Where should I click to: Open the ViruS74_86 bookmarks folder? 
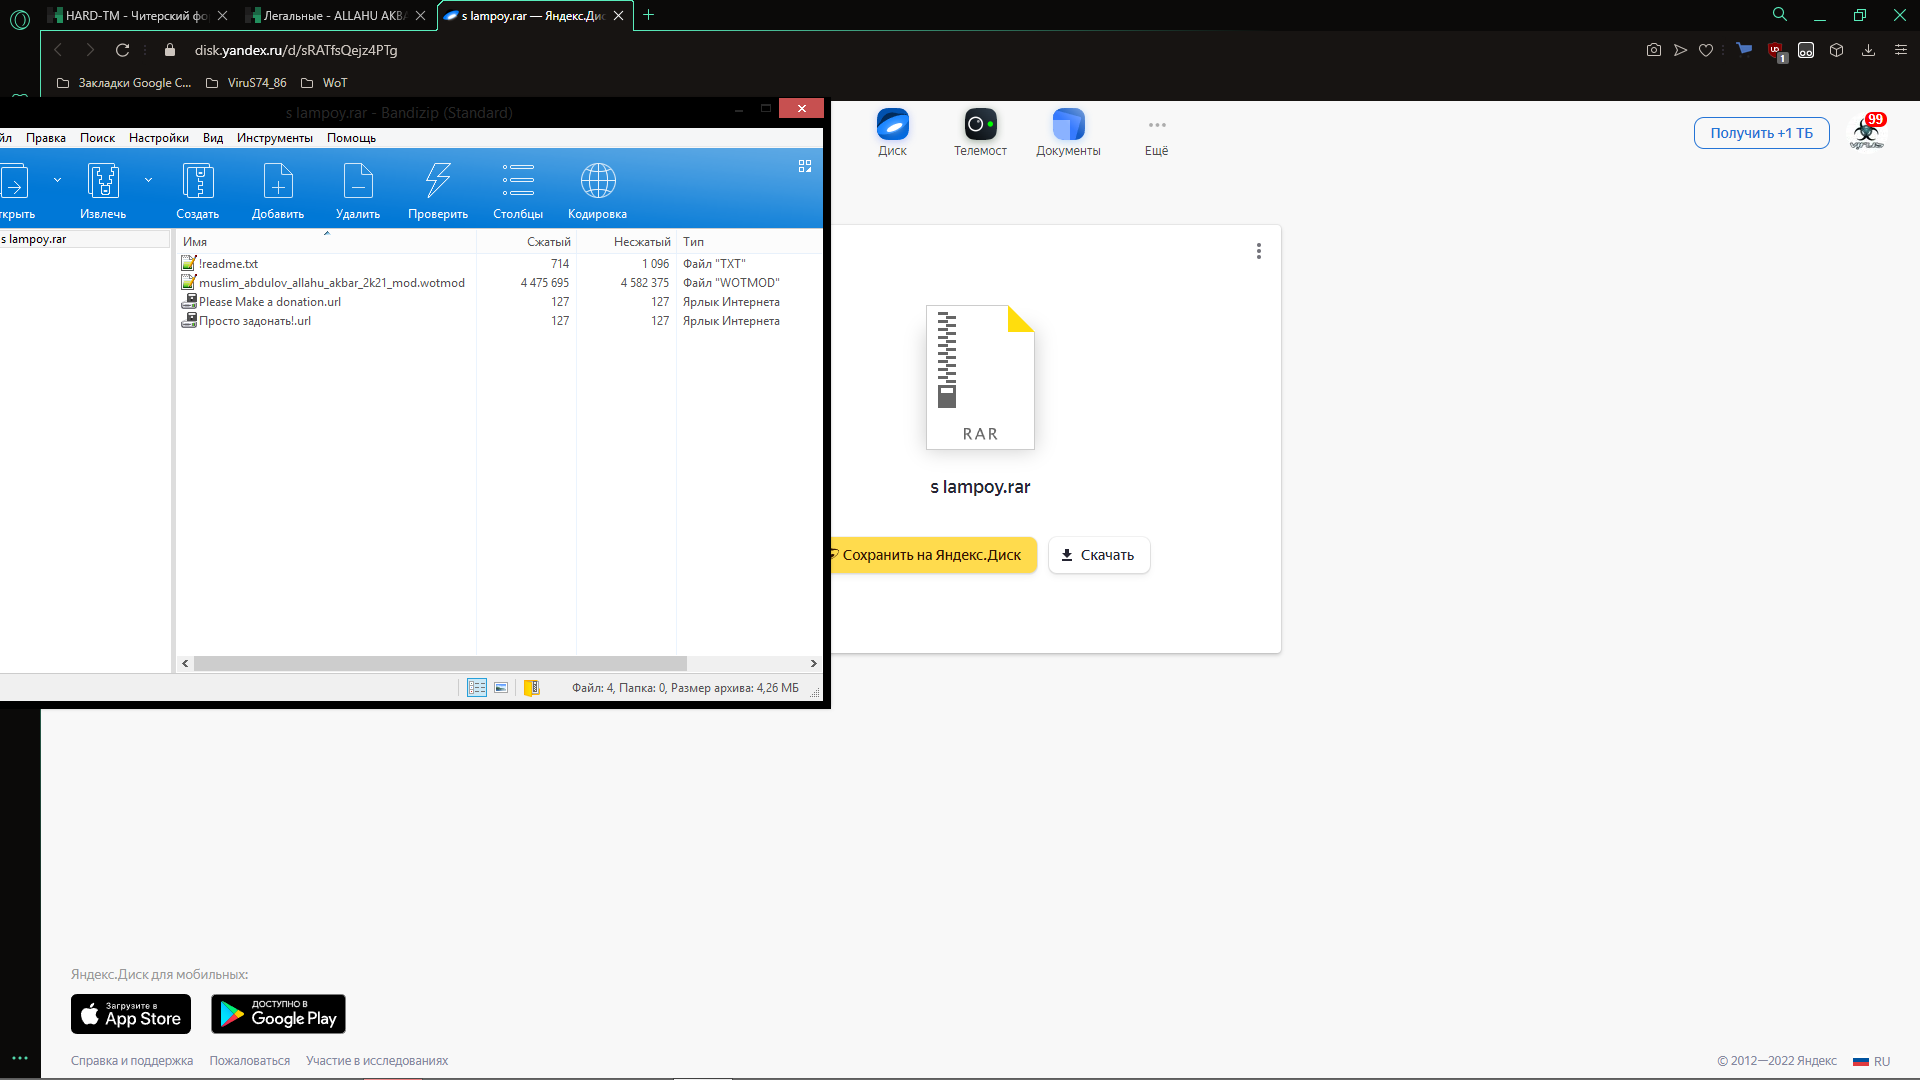pos(246,83)
